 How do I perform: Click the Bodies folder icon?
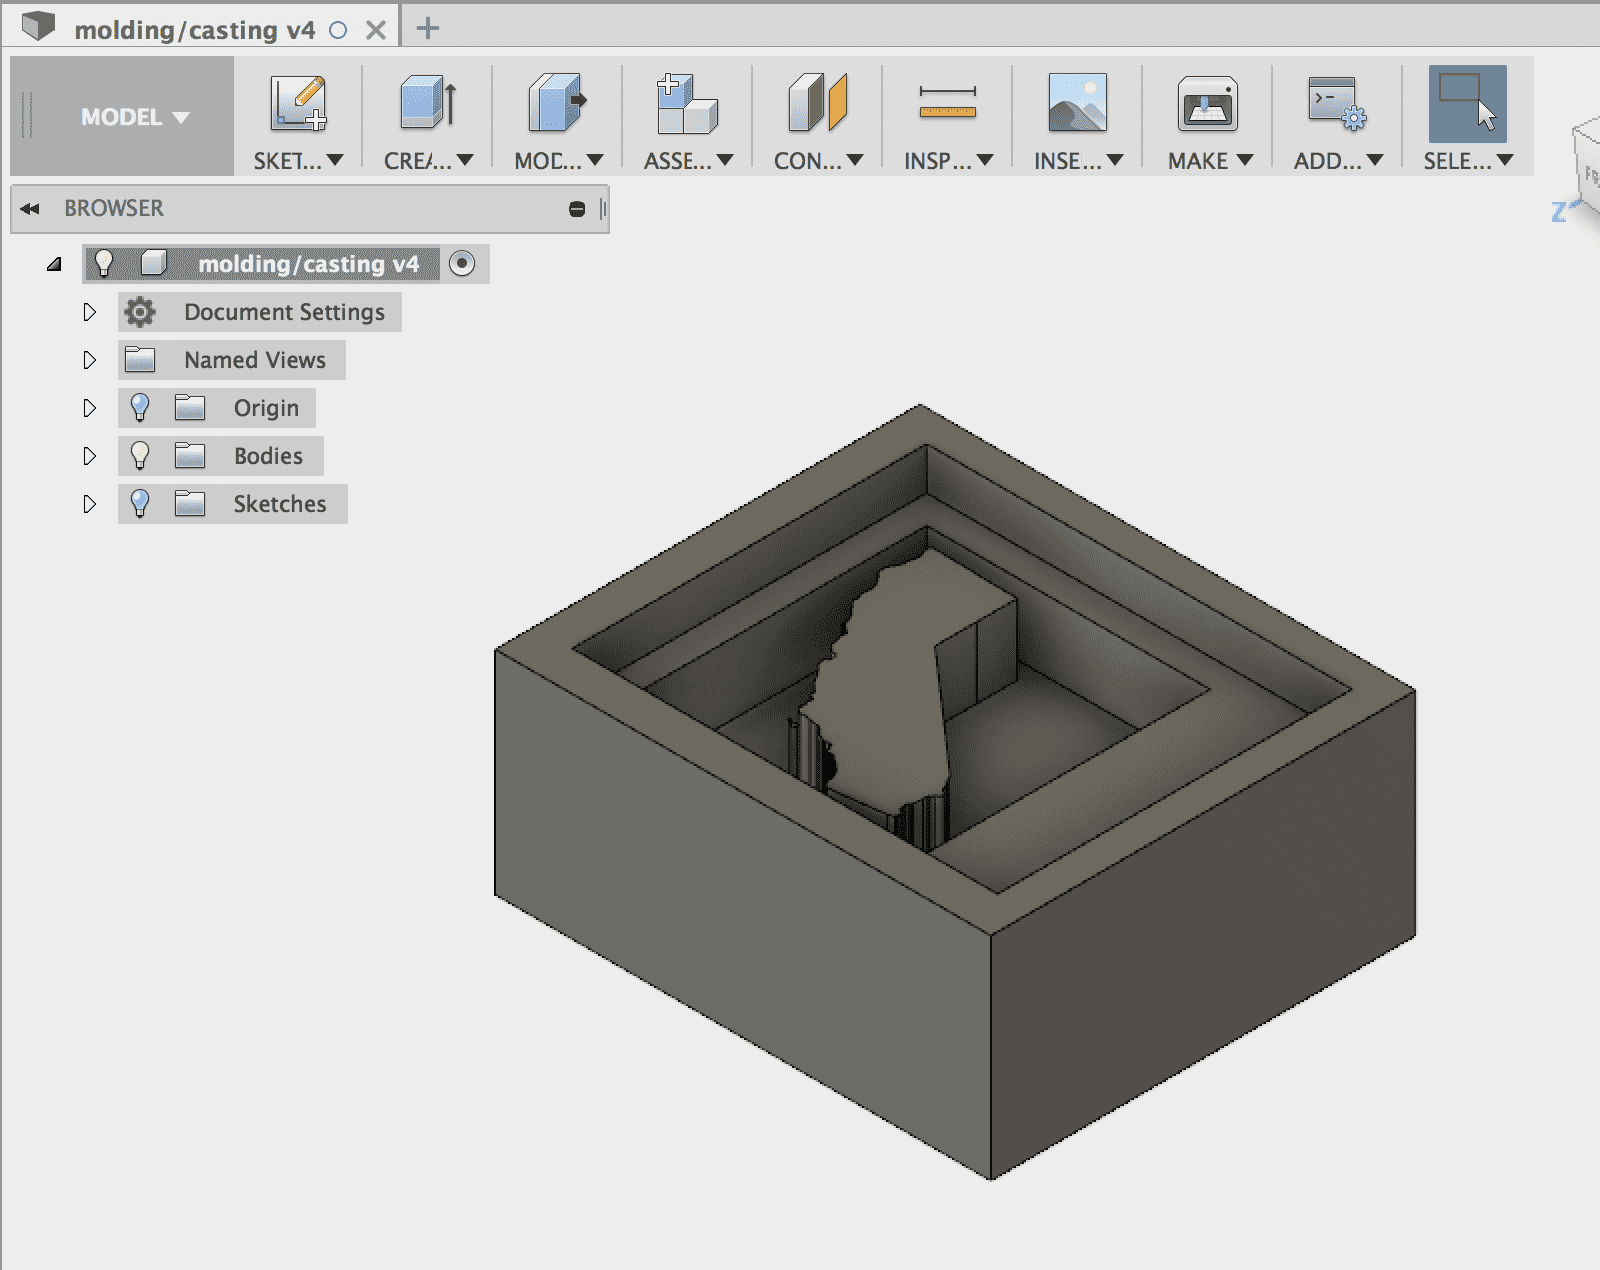coord(190,456)
